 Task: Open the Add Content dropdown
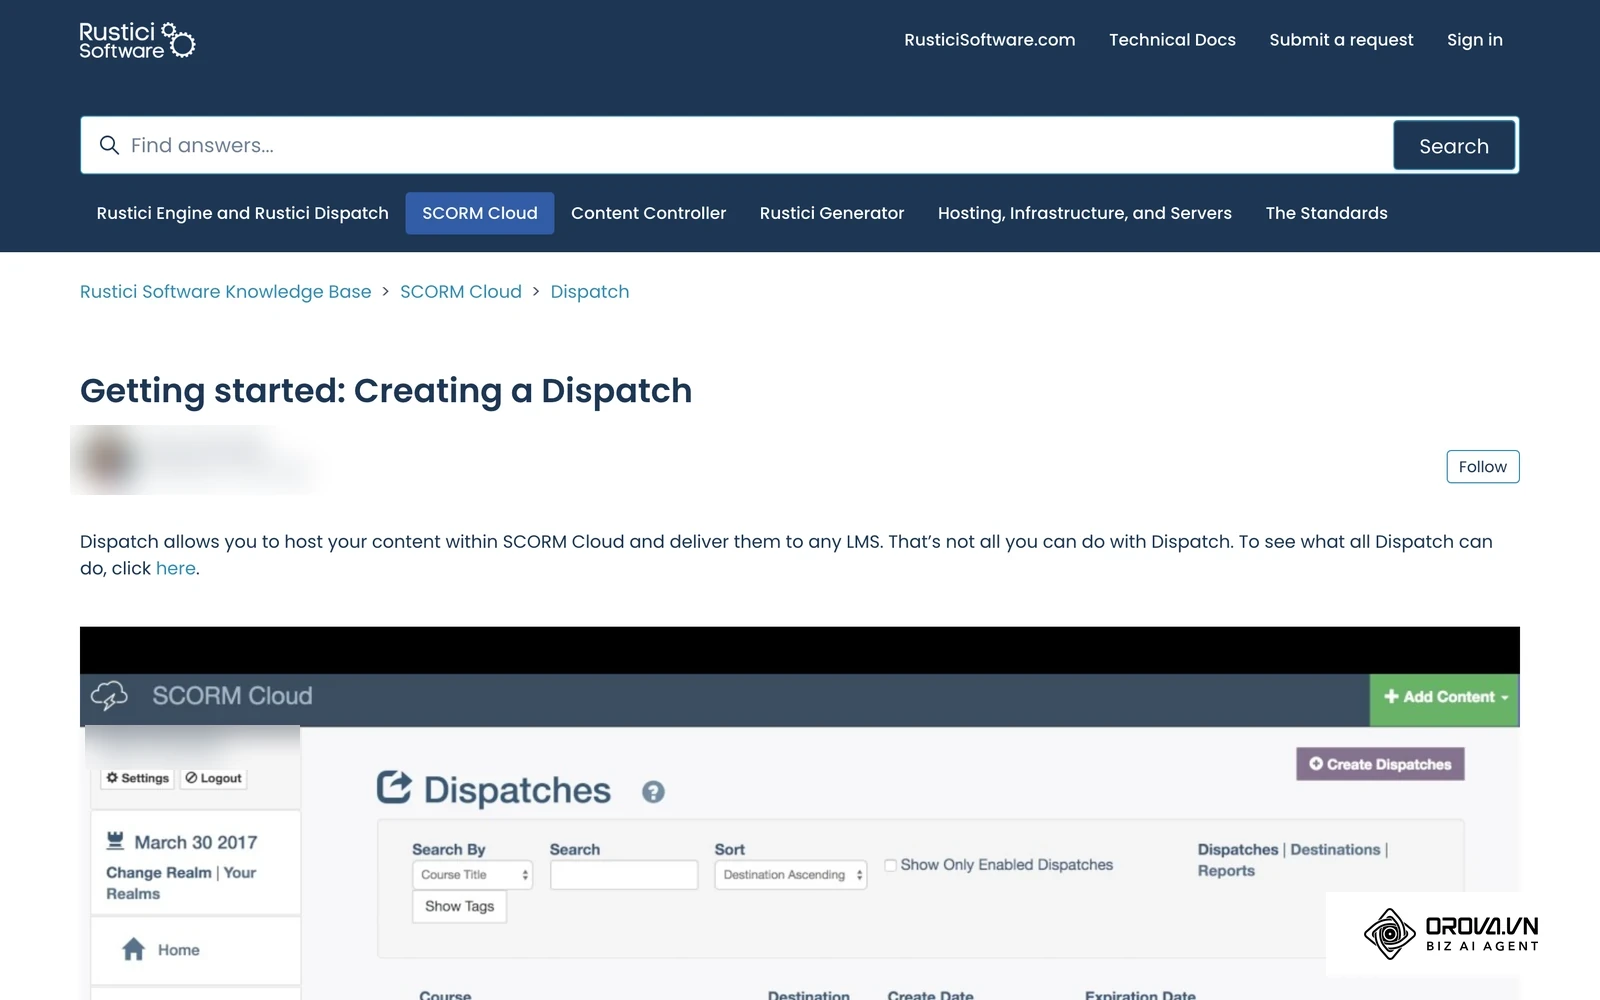coord(1445,697)
